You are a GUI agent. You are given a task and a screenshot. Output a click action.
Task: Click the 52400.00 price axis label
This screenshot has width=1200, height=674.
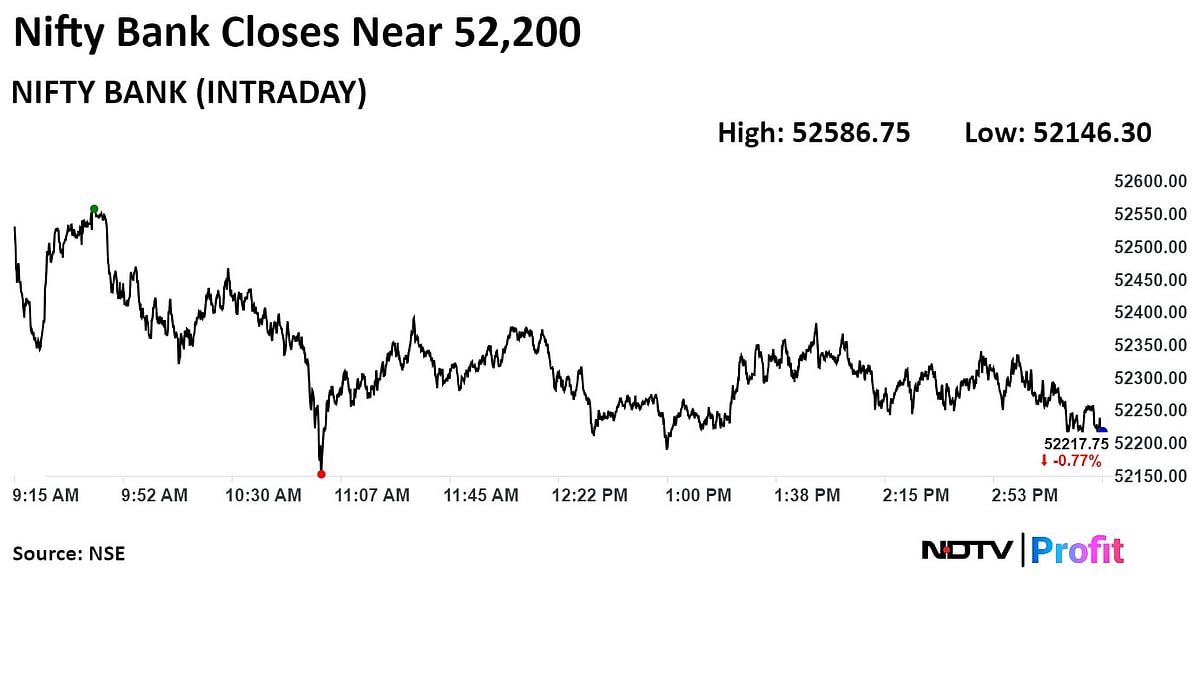(1149, 312)
